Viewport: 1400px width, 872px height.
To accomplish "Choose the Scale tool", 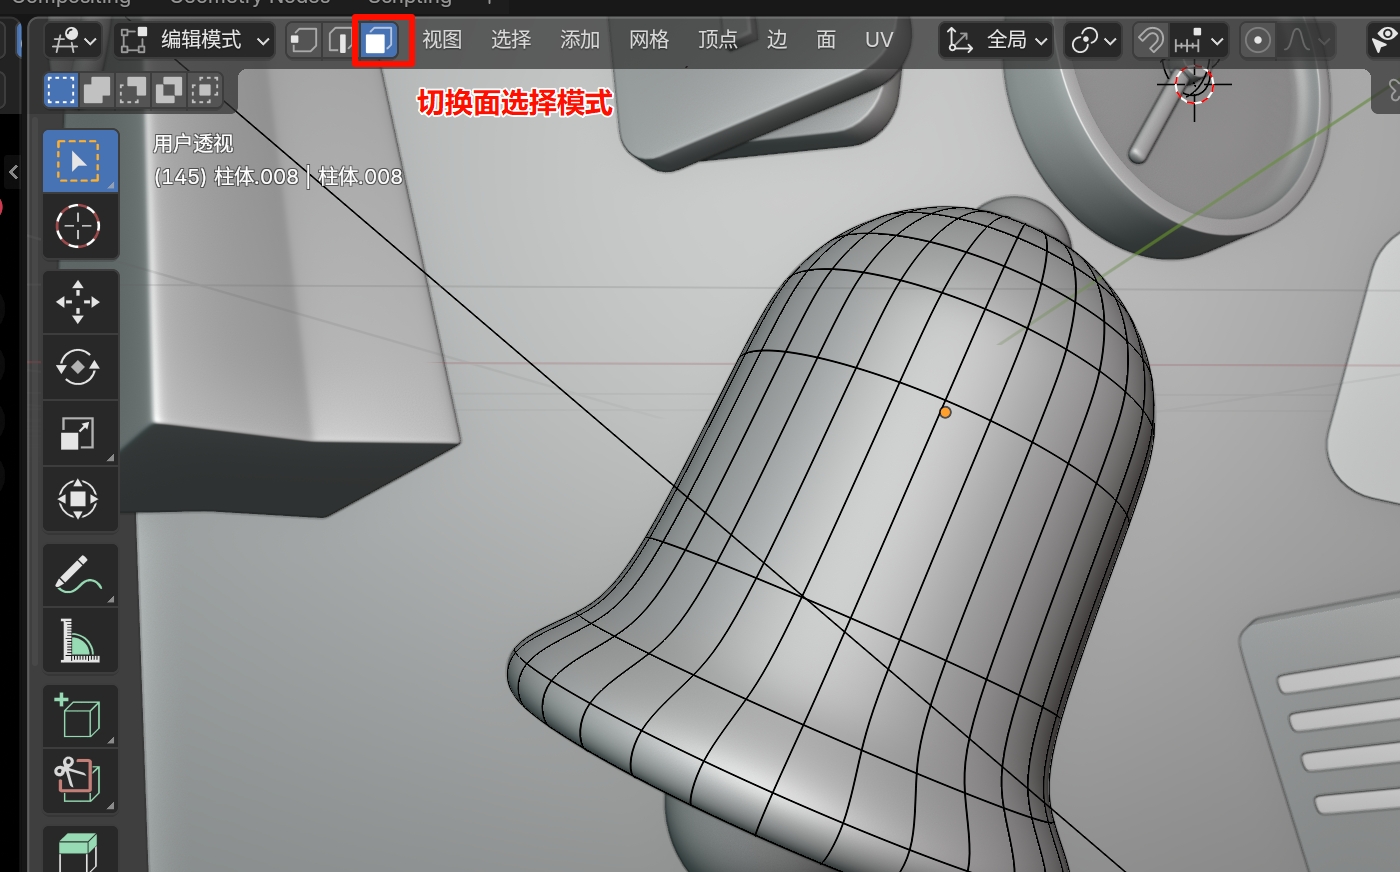I will coord(78,433).
